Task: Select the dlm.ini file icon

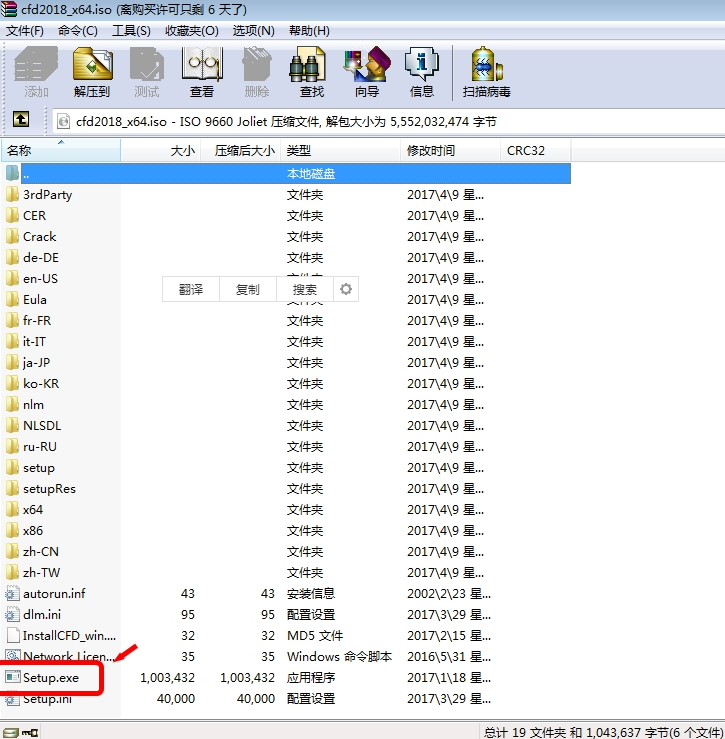Action: click(12, 615)
